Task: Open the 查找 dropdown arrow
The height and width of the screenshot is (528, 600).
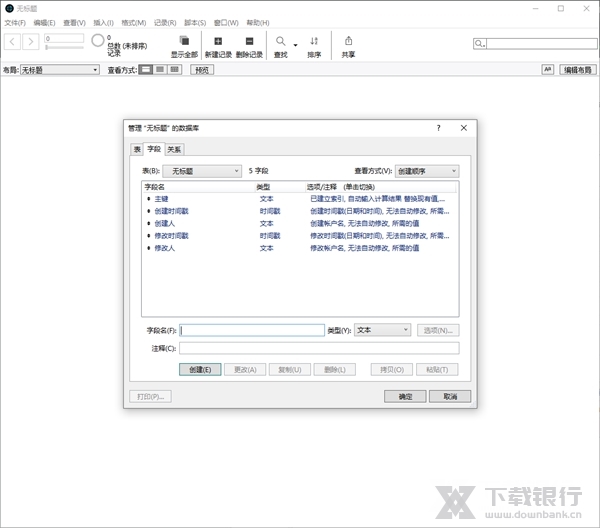Action: point(295,45)
